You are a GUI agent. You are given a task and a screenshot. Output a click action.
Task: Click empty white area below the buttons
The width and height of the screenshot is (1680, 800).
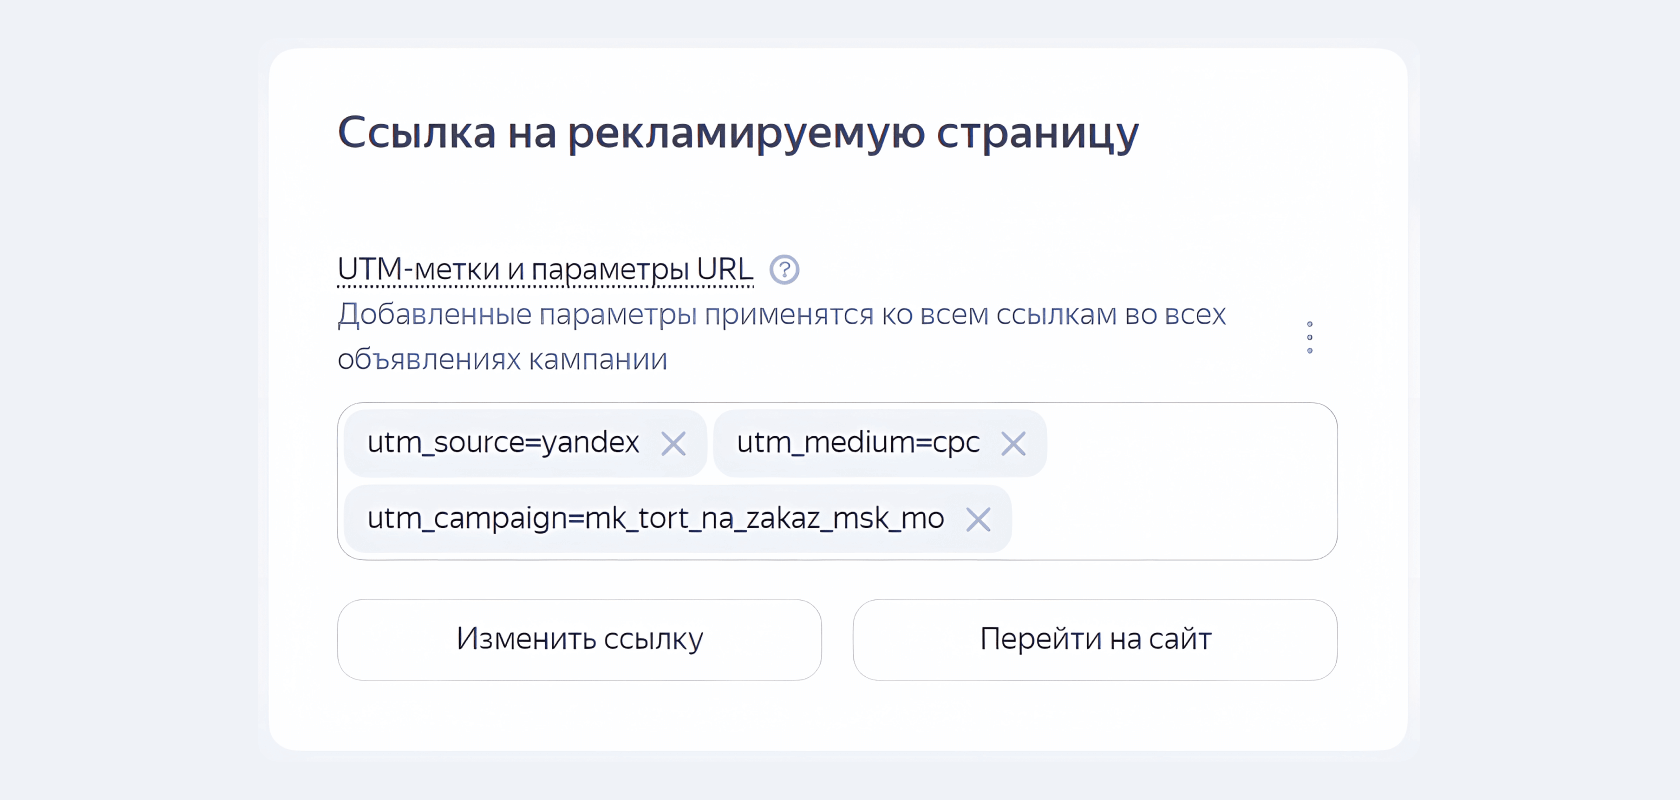(x=838, y=718)
